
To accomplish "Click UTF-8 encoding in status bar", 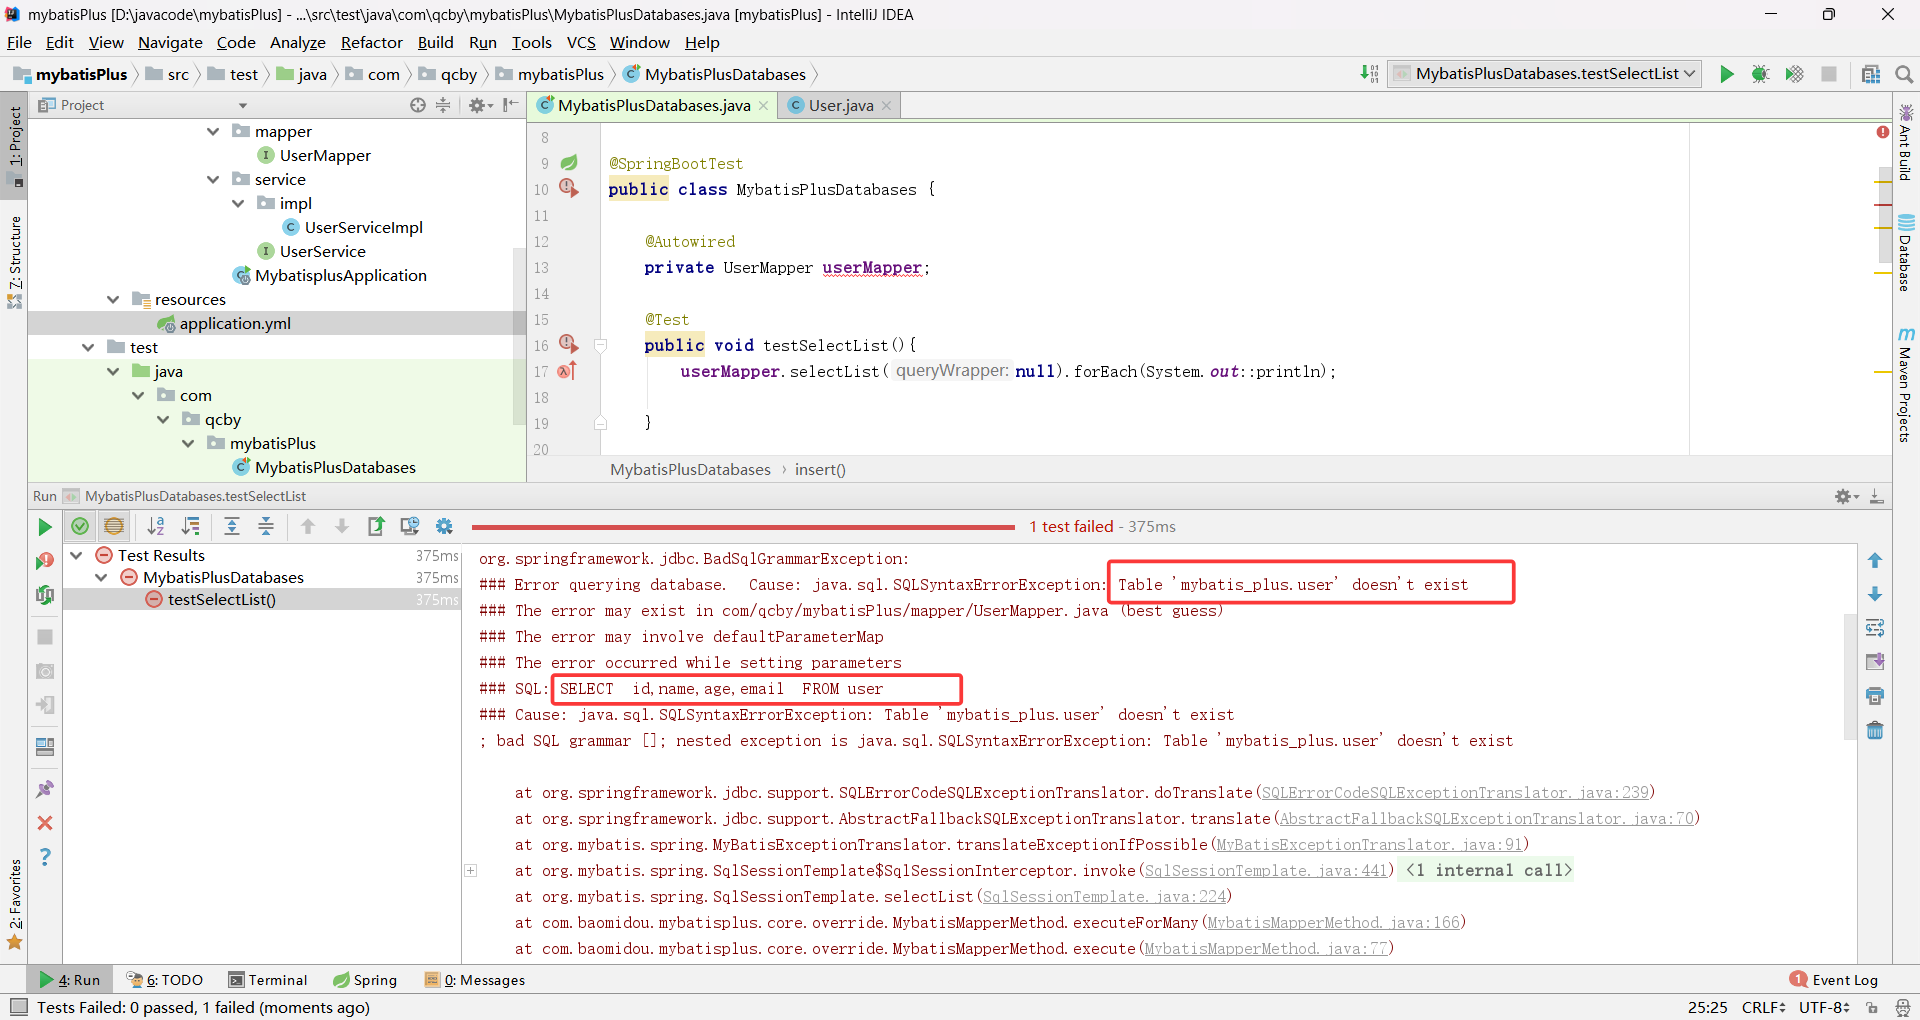I will pos(1824,1007).
